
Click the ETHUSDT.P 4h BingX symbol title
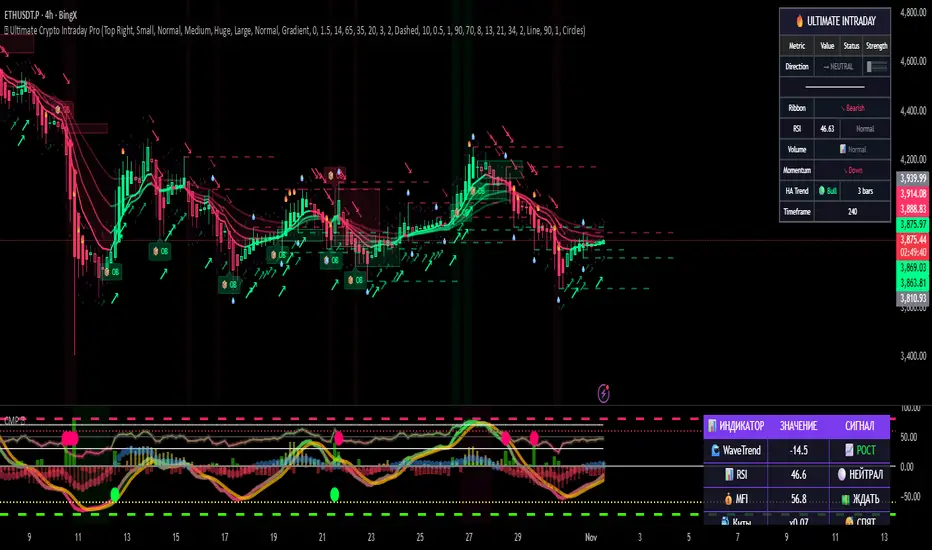40,15
